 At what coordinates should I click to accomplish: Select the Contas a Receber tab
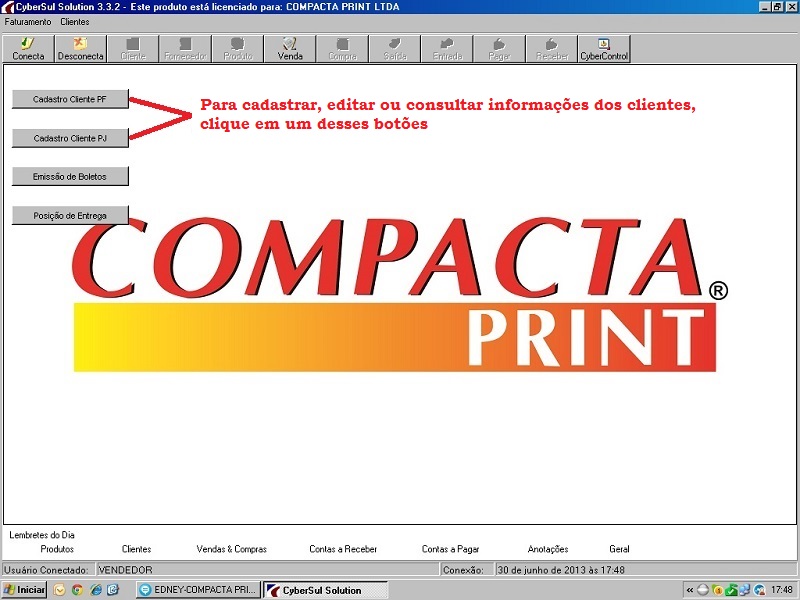(343, 549)
